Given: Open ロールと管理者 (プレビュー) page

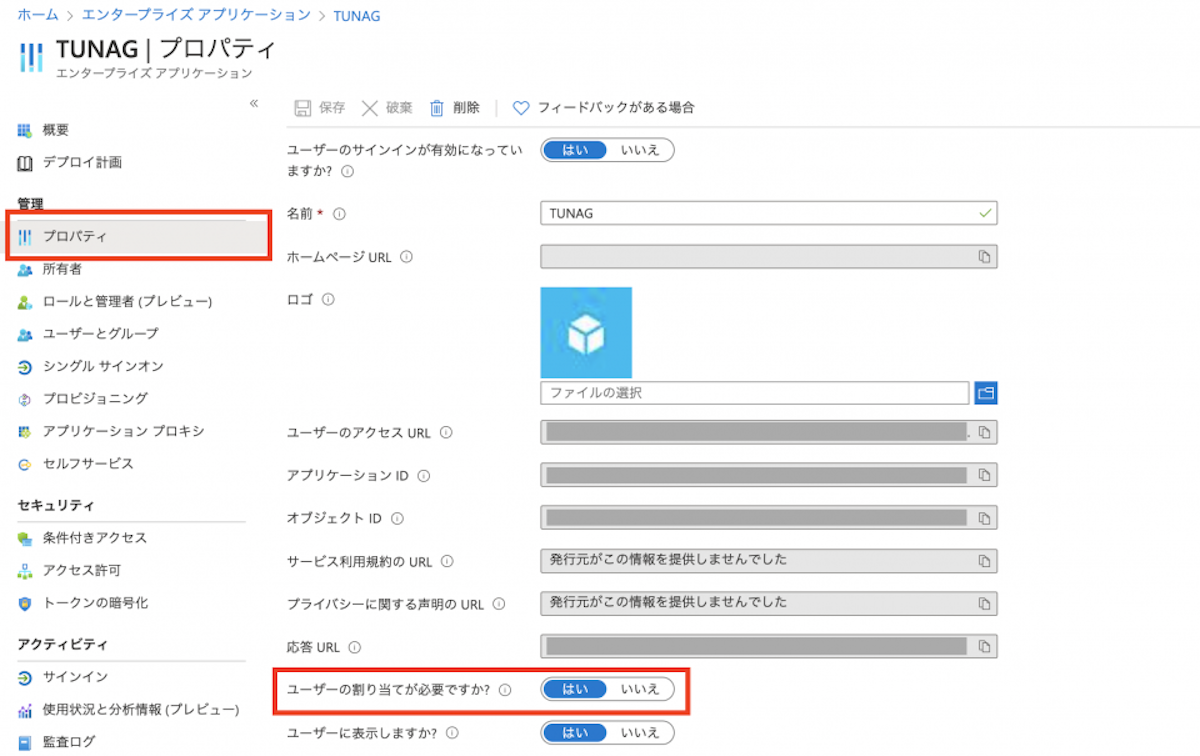Looking at the screenshot, I should click(127, 301).
